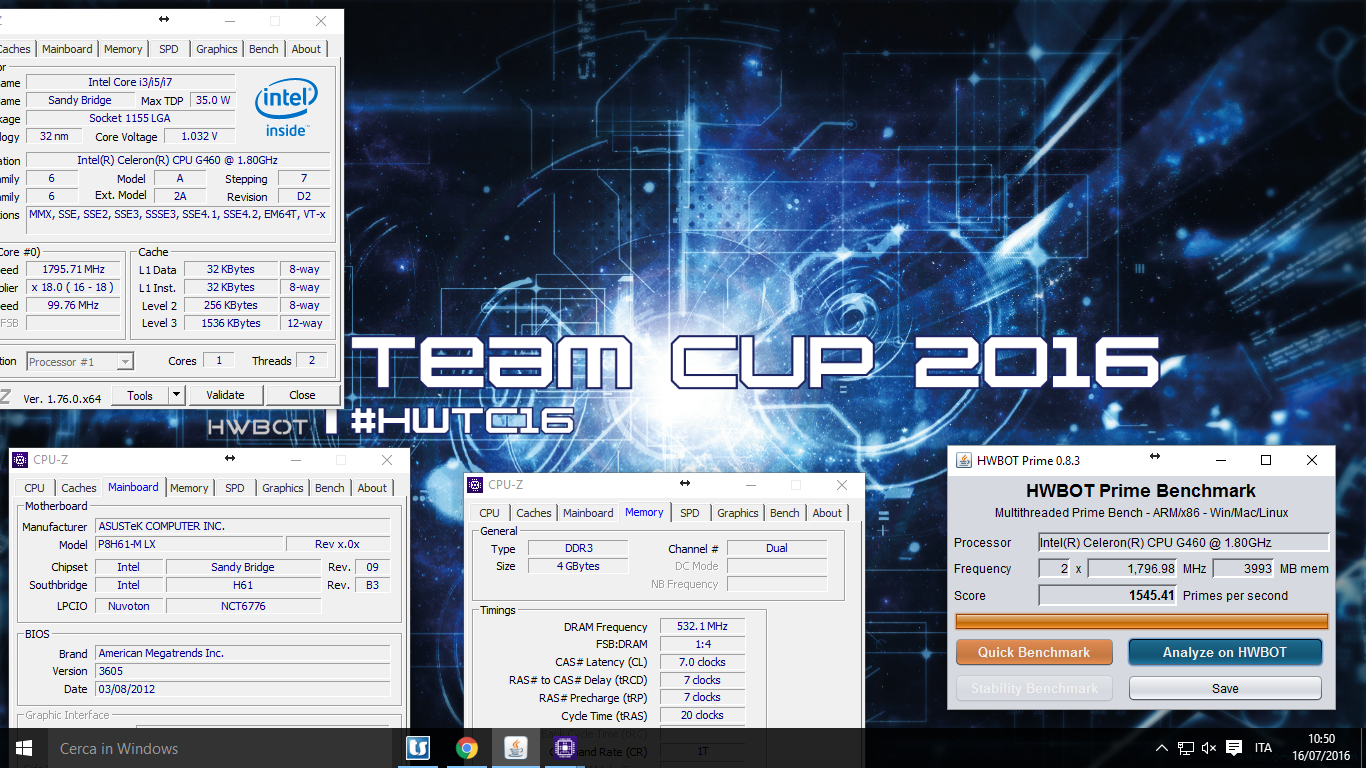Start the Quick Benchmark in HWBOT Prime
This screenshot has height=768, width=1366.
pos(1034,652)
